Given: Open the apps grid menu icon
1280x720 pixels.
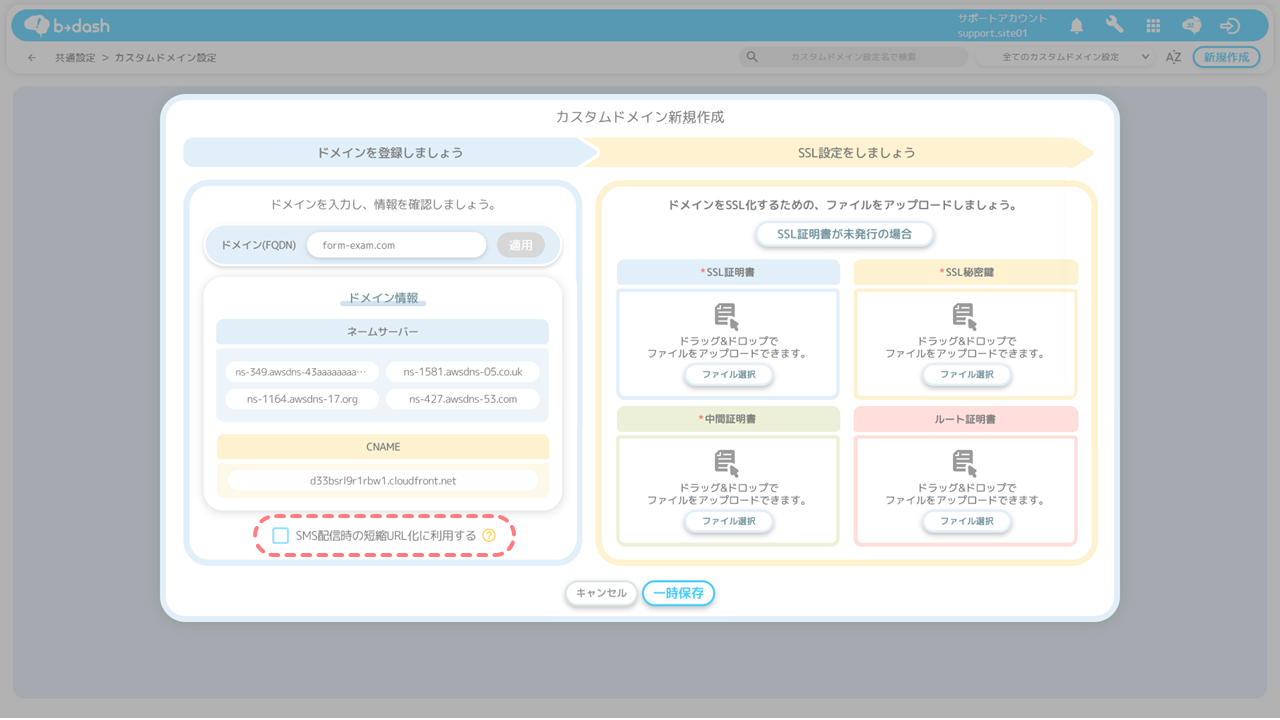Looking at the screenshot, I should pos(1153,26).
